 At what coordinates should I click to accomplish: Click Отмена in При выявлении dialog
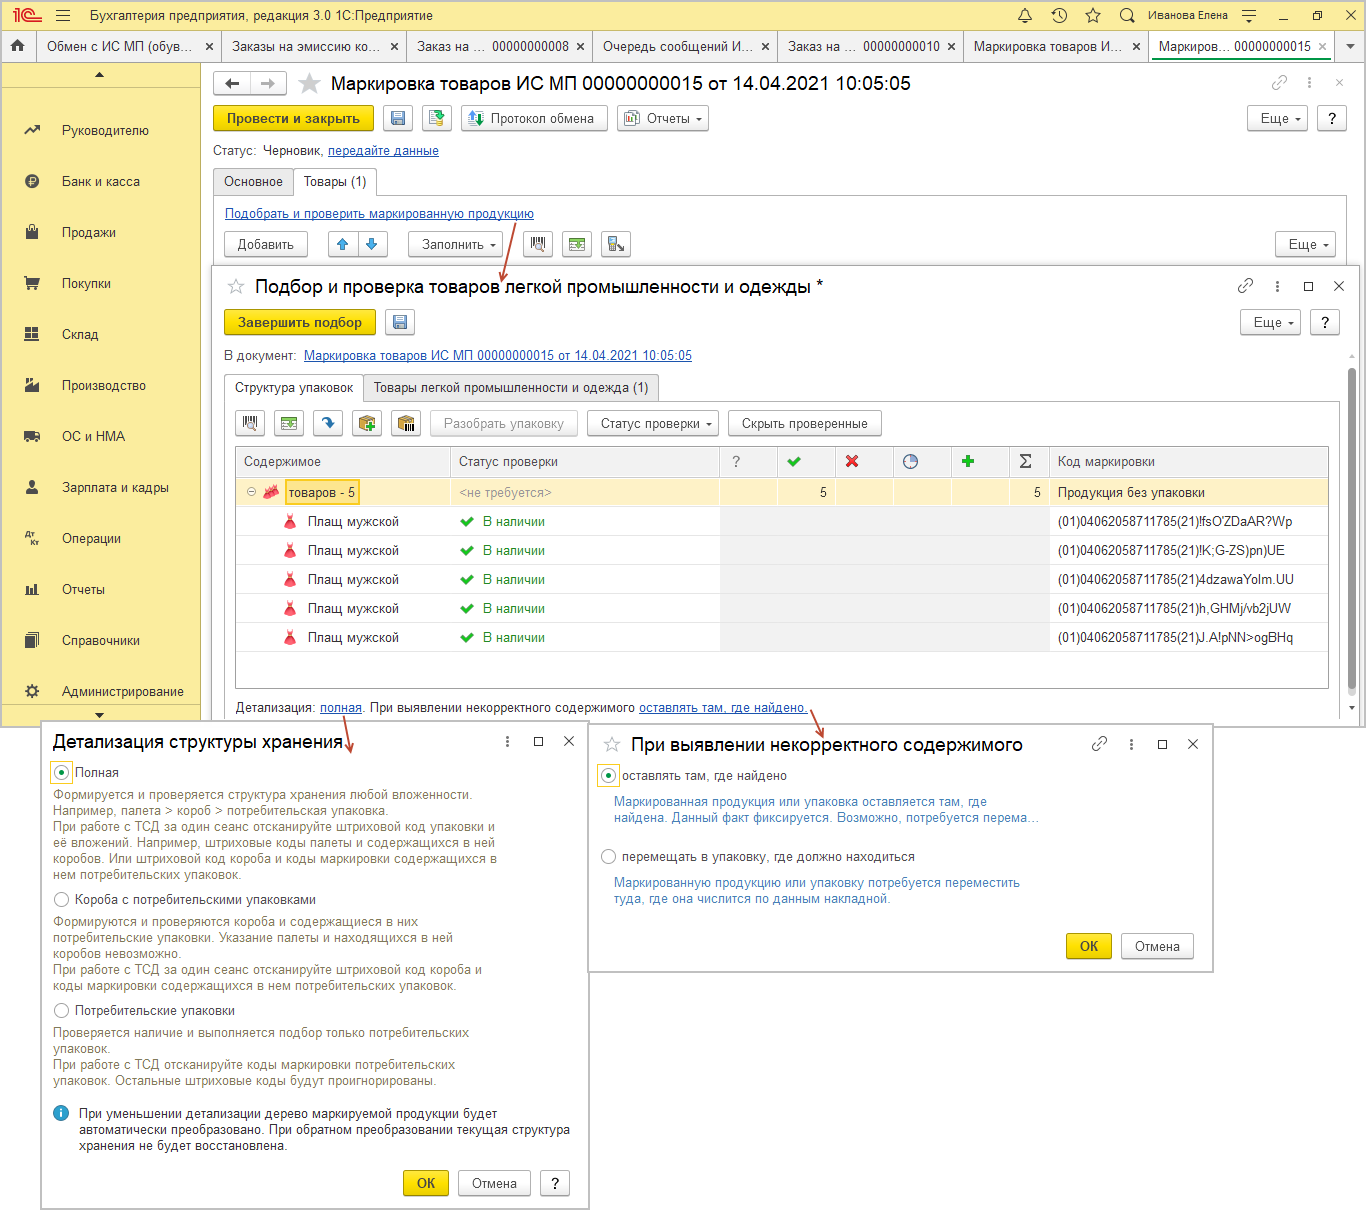1157,946
